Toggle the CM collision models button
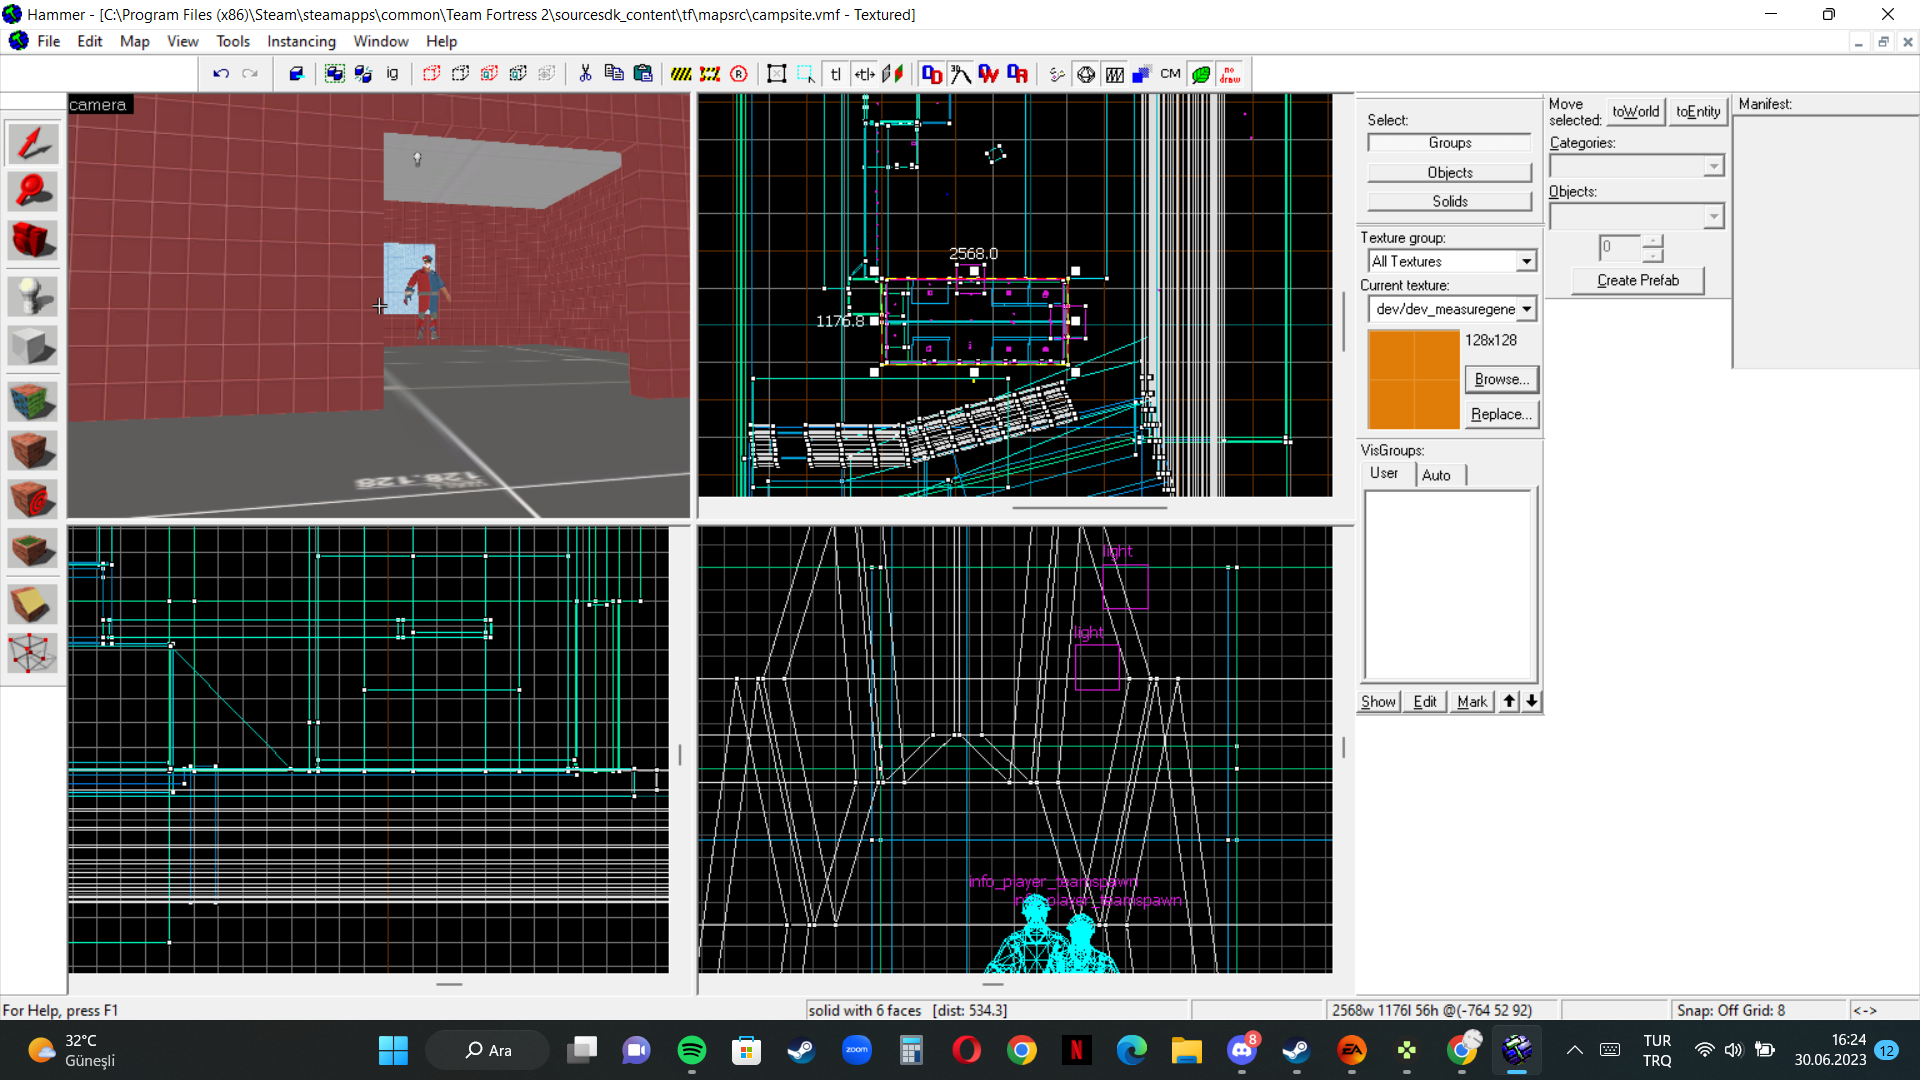The image size is (1920, 1080). (x=1171, y=74)
